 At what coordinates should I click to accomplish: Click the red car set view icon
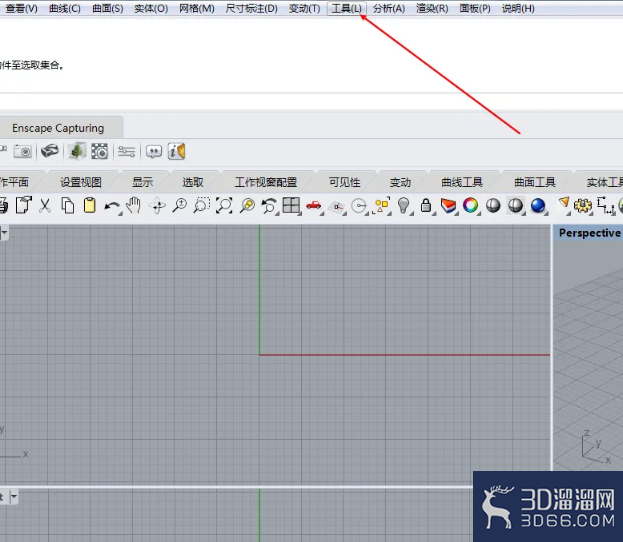click(x=314, y=205)
